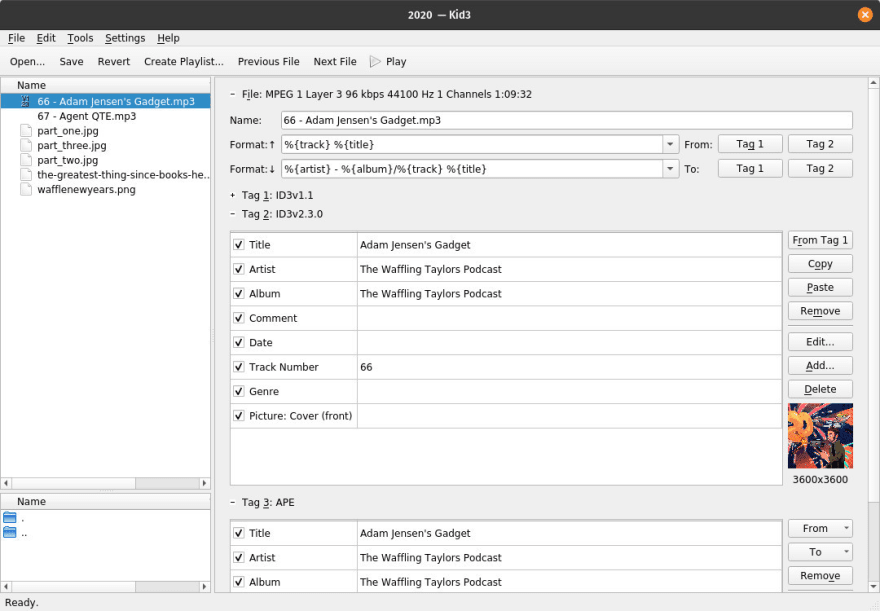This screenshot has width=880, height=611.
Task: Open the Help menu
Action: [x=168, y=38]
